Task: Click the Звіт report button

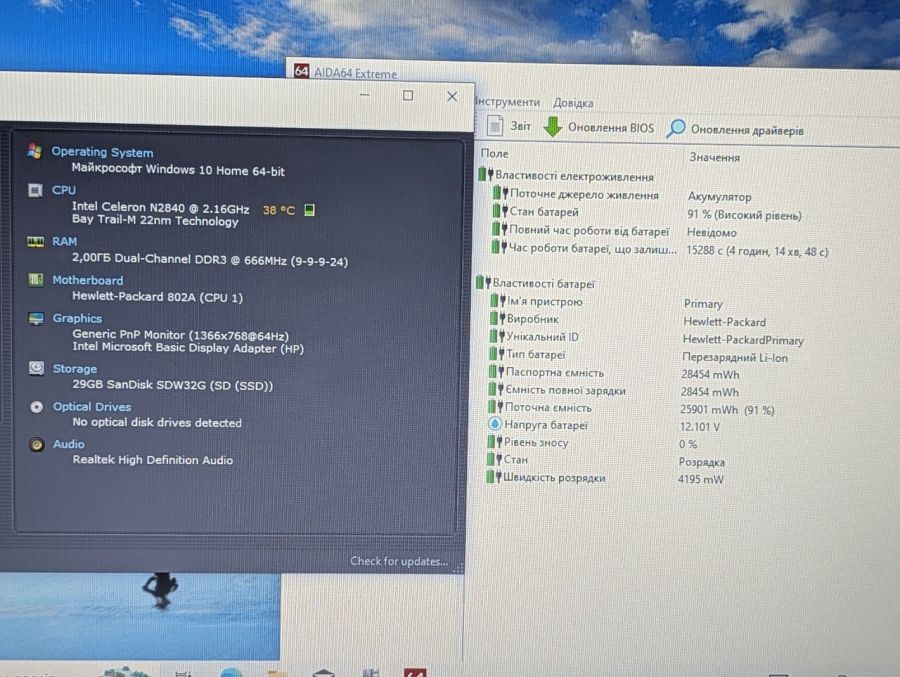Action: [509, 126]
